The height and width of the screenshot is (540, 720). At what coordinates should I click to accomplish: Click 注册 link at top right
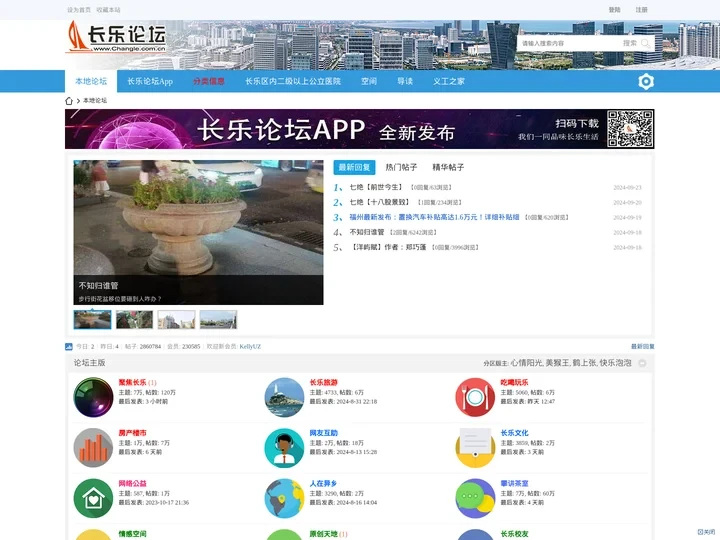tap(641, 10)
